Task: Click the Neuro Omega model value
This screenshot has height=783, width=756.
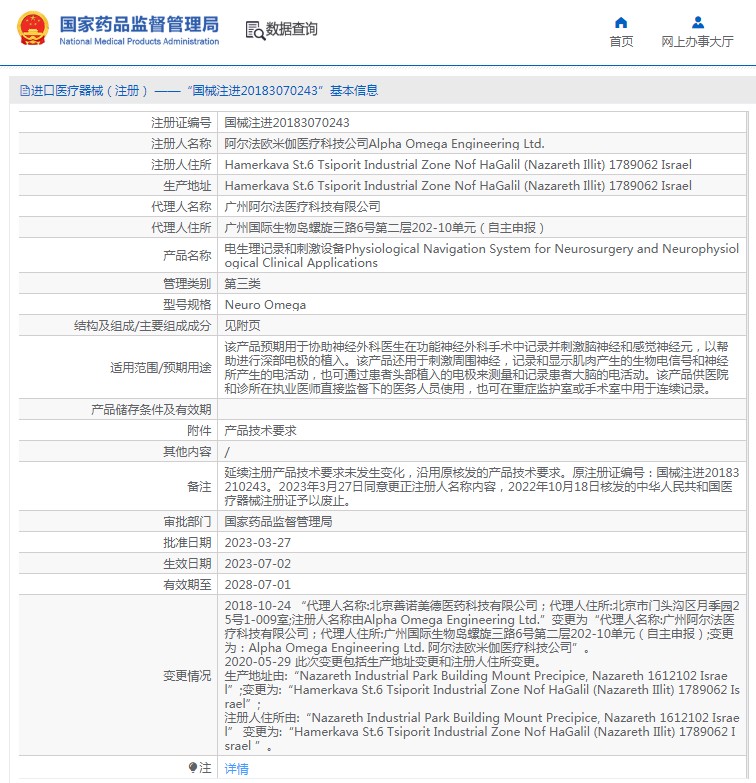Action: [x=265, y=305]
